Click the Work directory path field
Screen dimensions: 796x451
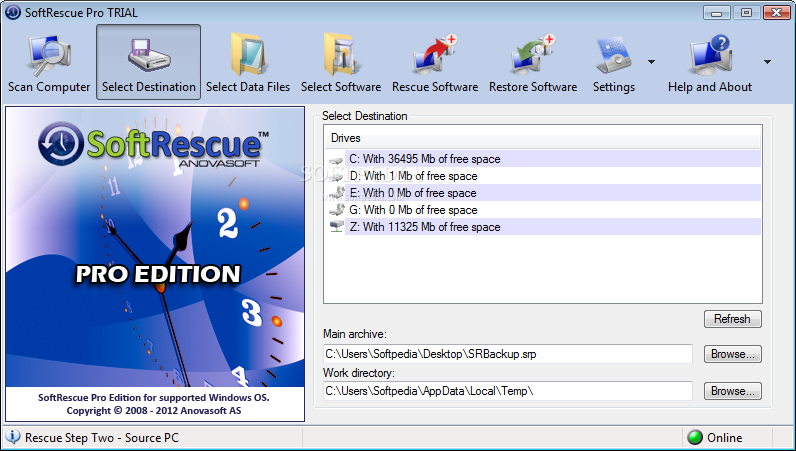click(x=508, y=391)
